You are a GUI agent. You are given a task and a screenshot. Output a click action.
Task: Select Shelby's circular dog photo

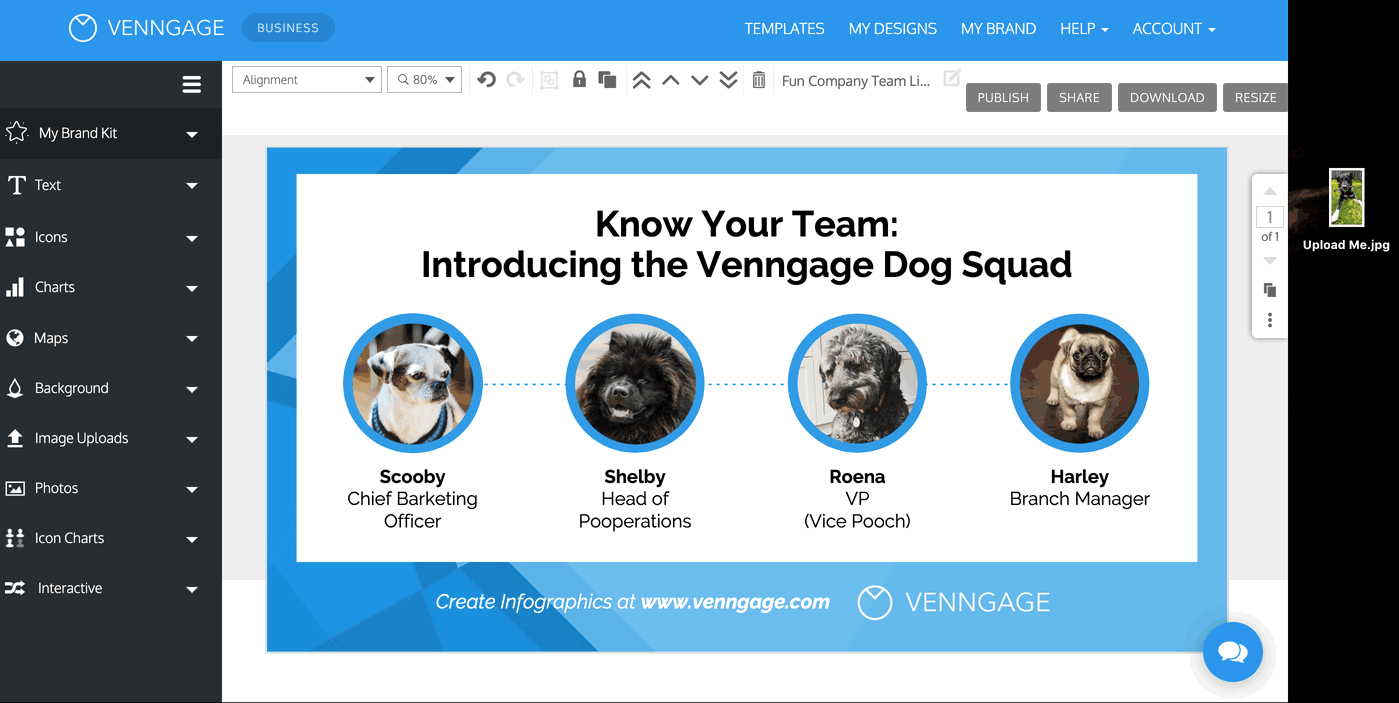[635, 384]
